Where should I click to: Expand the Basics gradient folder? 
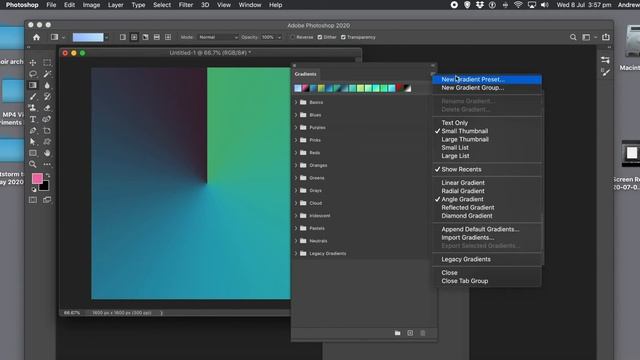pos(296,102)
